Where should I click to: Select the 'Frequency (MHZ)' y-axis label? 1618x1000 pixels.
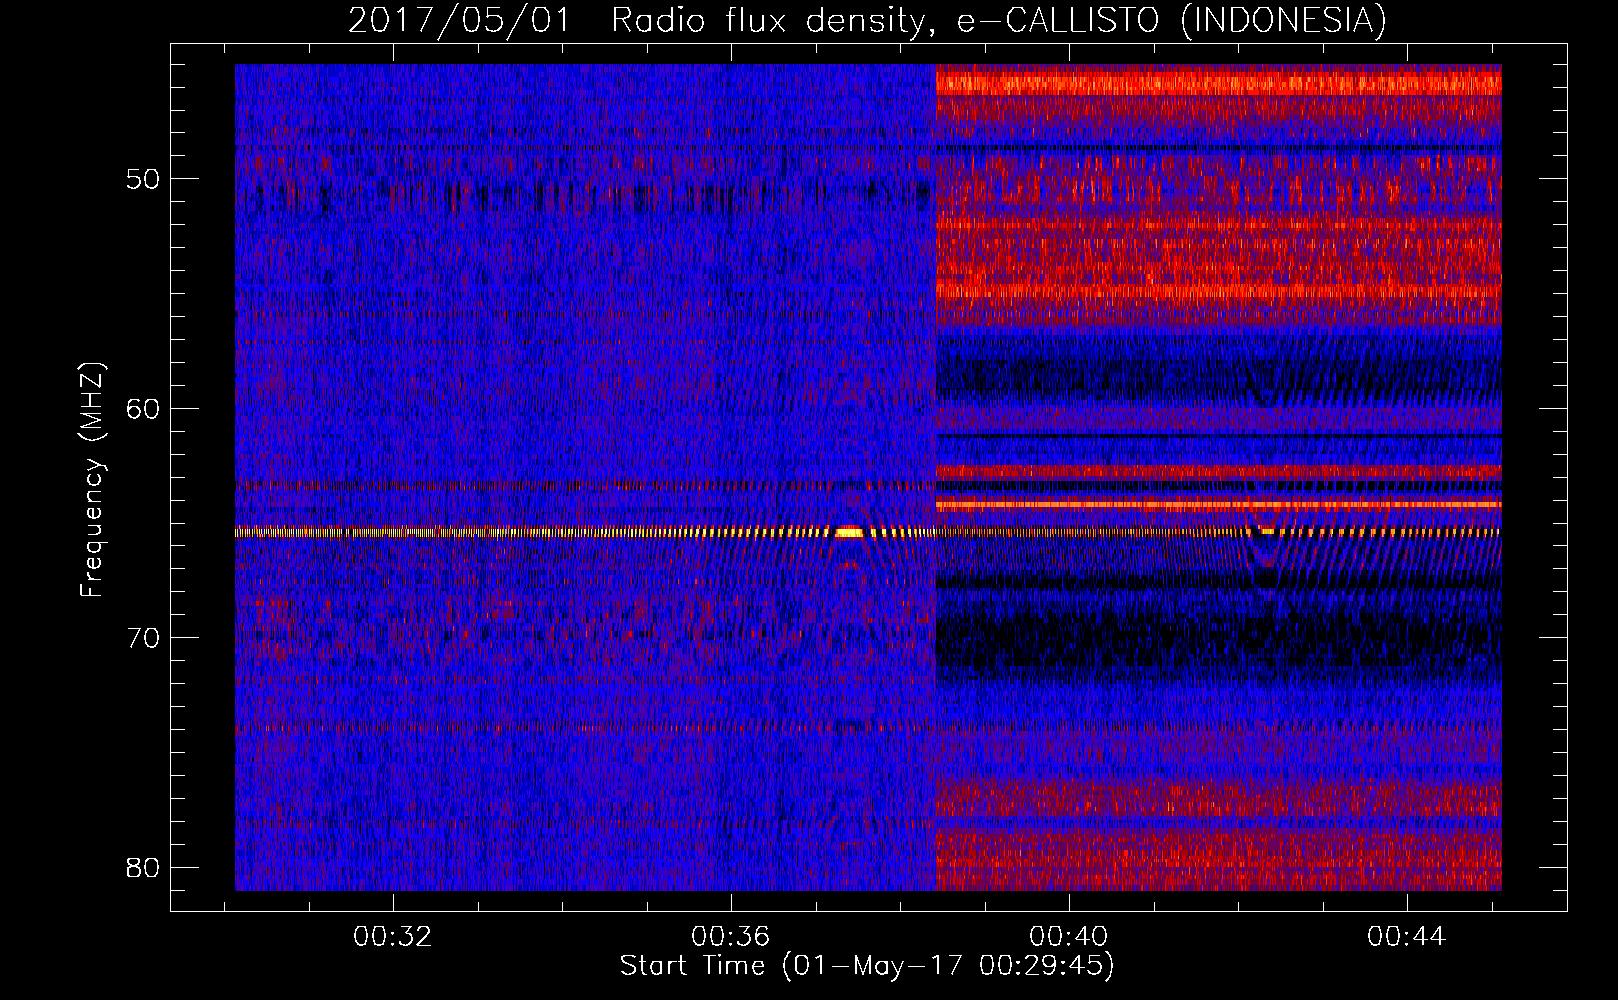click(x=92, y=480)
